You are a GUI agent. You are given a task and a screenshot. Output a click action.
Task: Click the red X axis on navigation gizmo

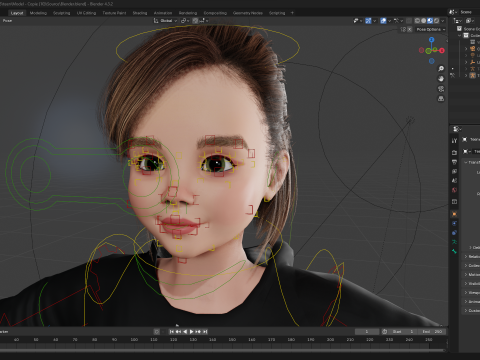click(x=442, y=51)
